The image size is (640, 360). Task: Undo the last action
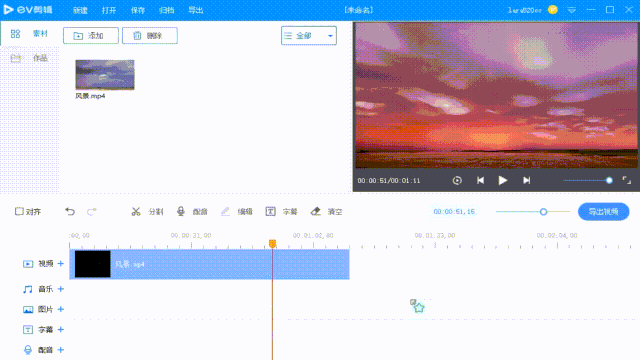pyautogui.click(x=70, y=211)
